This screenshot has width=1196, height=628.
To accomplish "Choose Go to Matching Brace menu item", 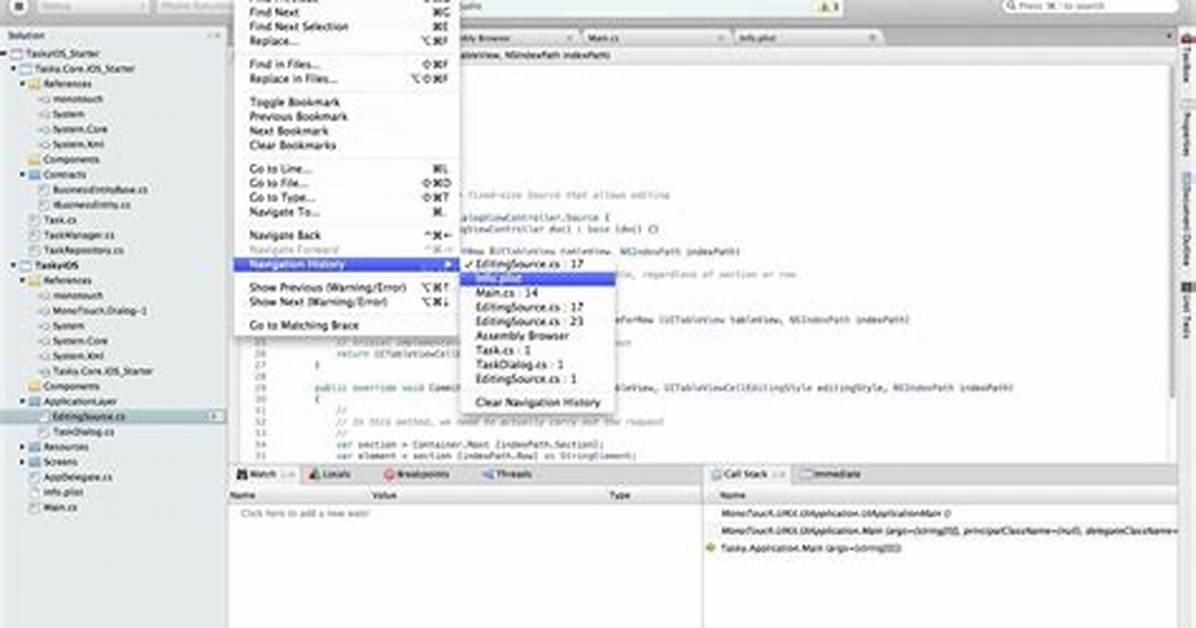I will (x=349, y=326).
